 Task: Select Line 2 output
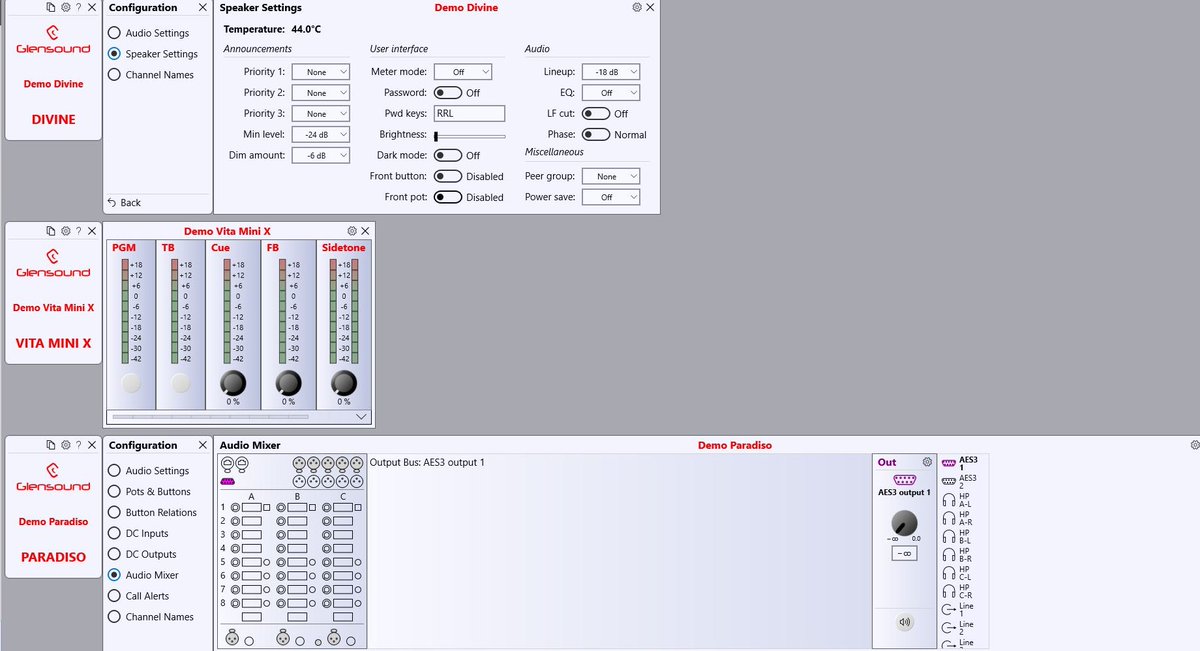point(958,627)
